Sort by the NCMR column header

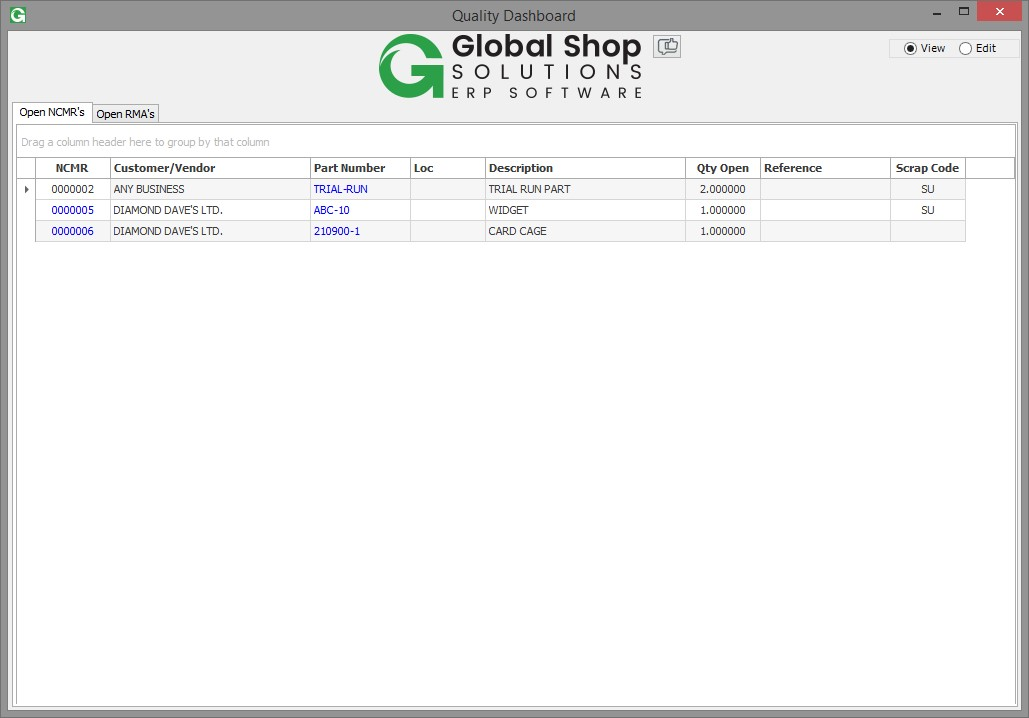click(x=72, y=168)
